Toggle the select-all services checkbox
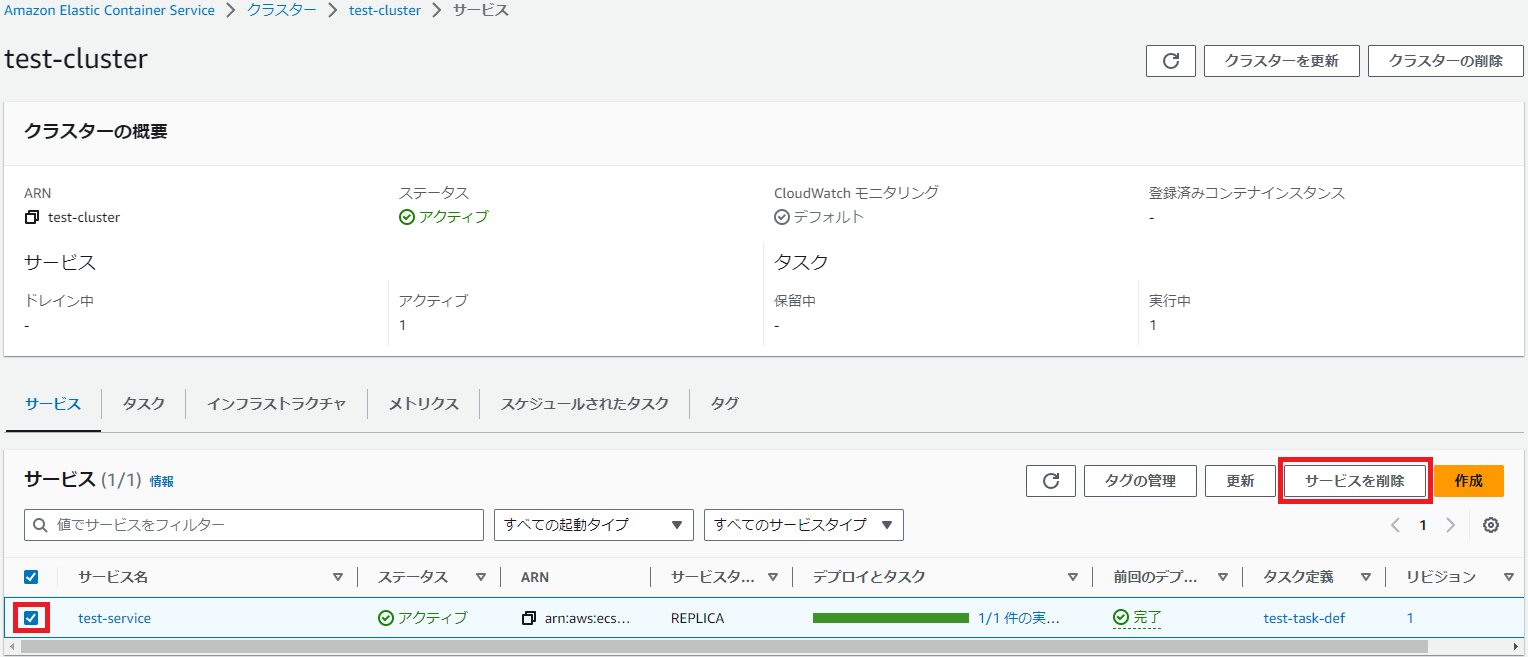Viewport: 1528px width, 657px height. tap(31, 577)
